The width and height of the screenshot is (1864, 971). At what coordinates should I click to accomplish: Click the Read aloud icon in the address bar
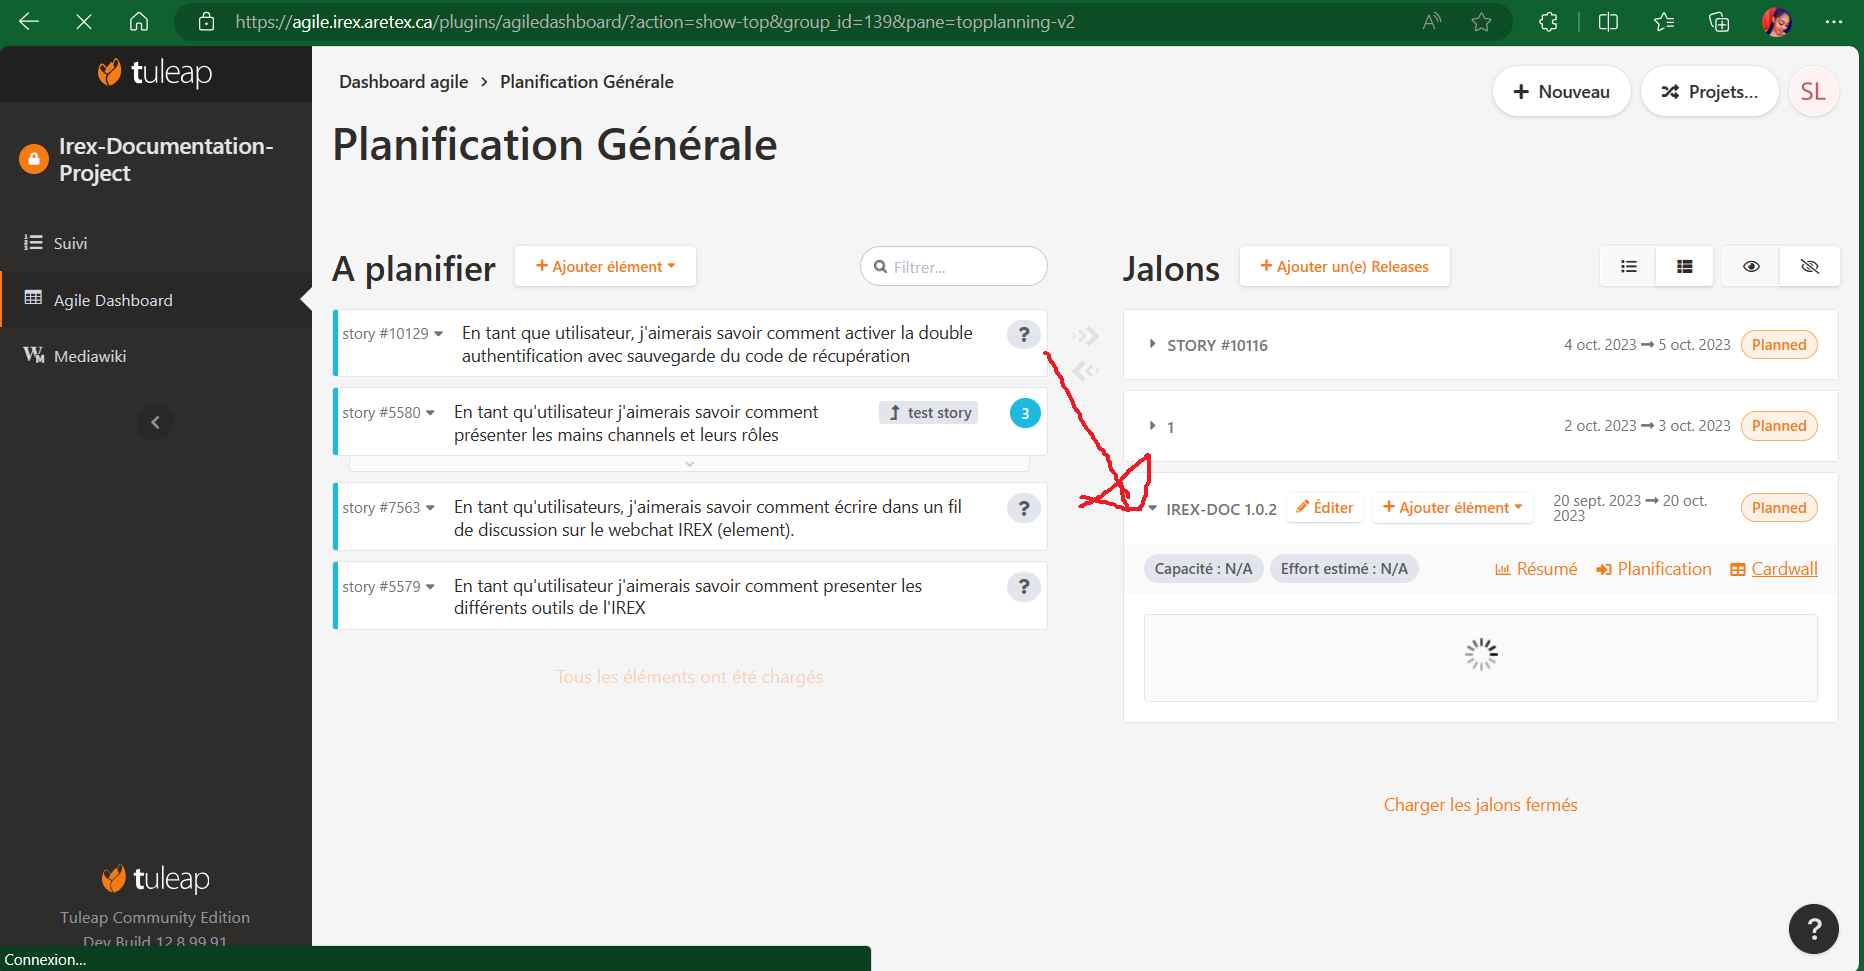[1432, 22]
